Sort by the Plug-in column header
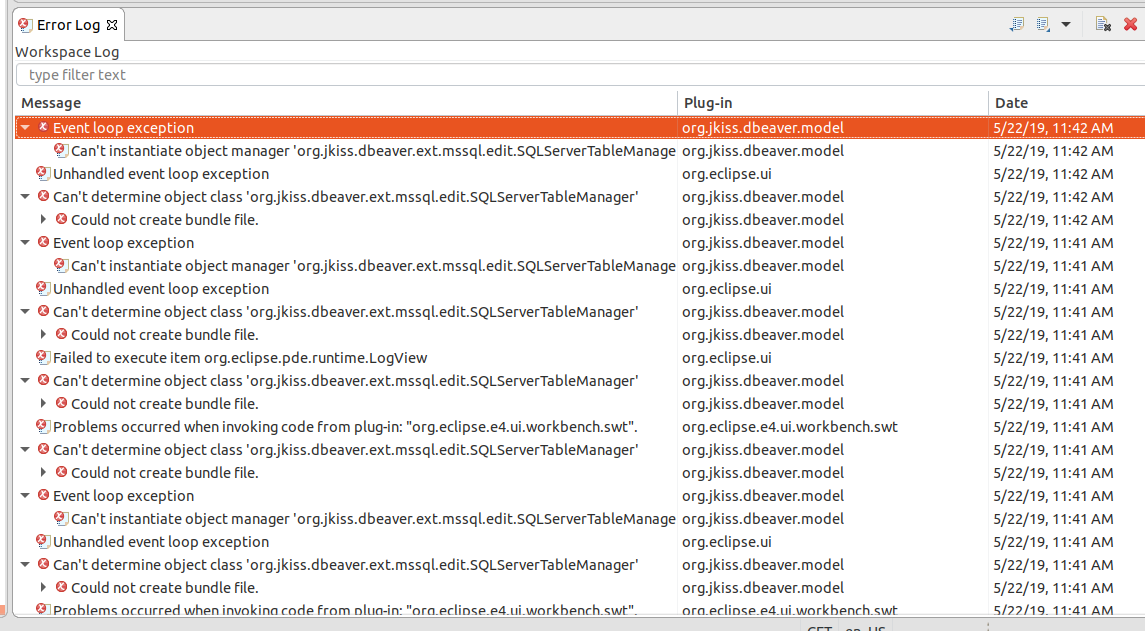This screenshot has height=631, width=1145. coord(832,103)
